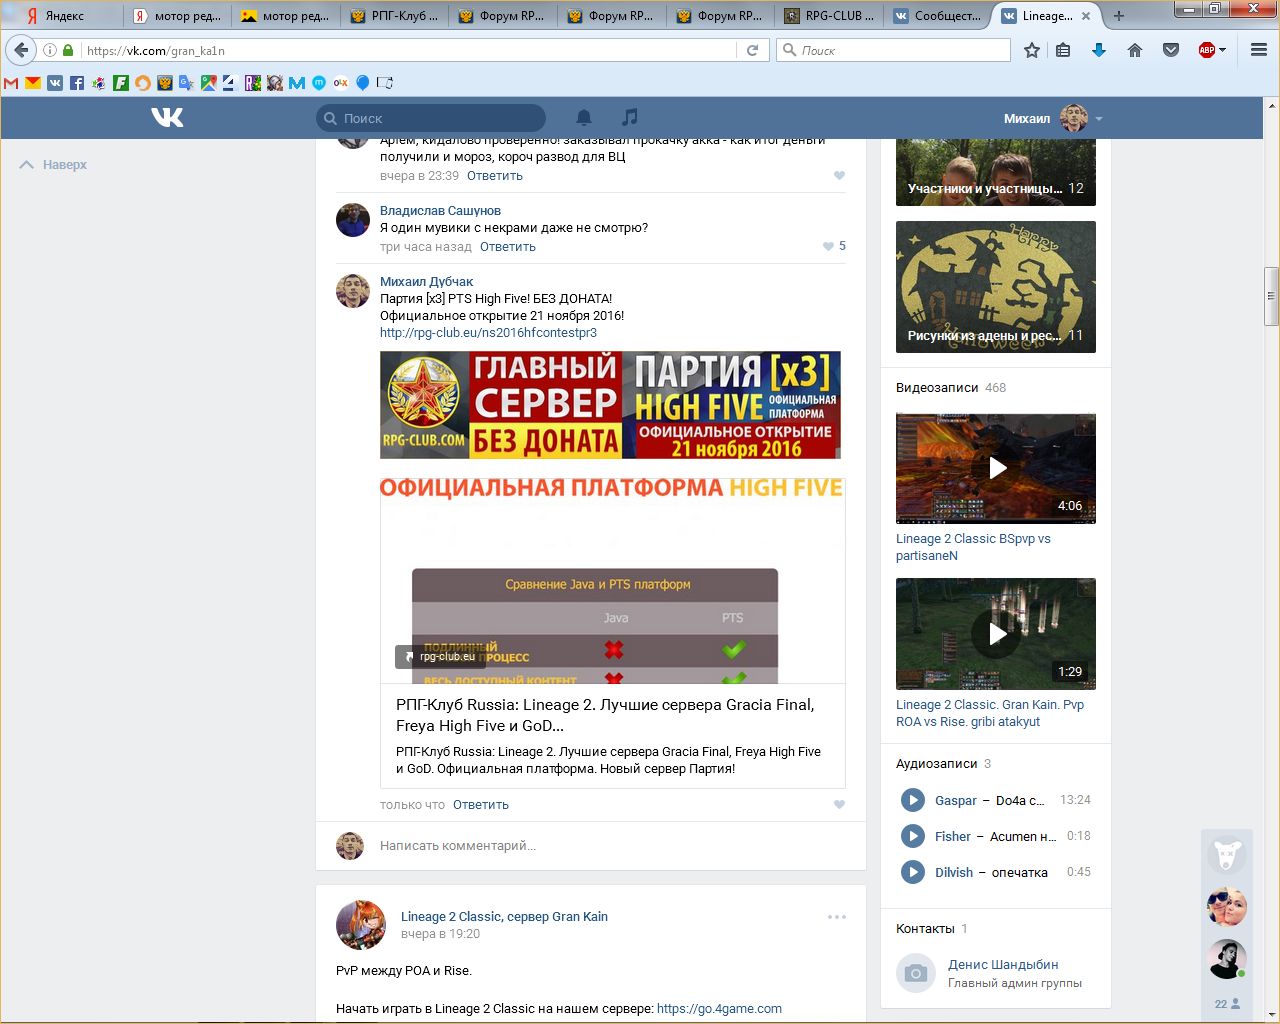1280x1024 pixels.
Task: Open the Firefox hamburger menu
Action: (1259, 50)
